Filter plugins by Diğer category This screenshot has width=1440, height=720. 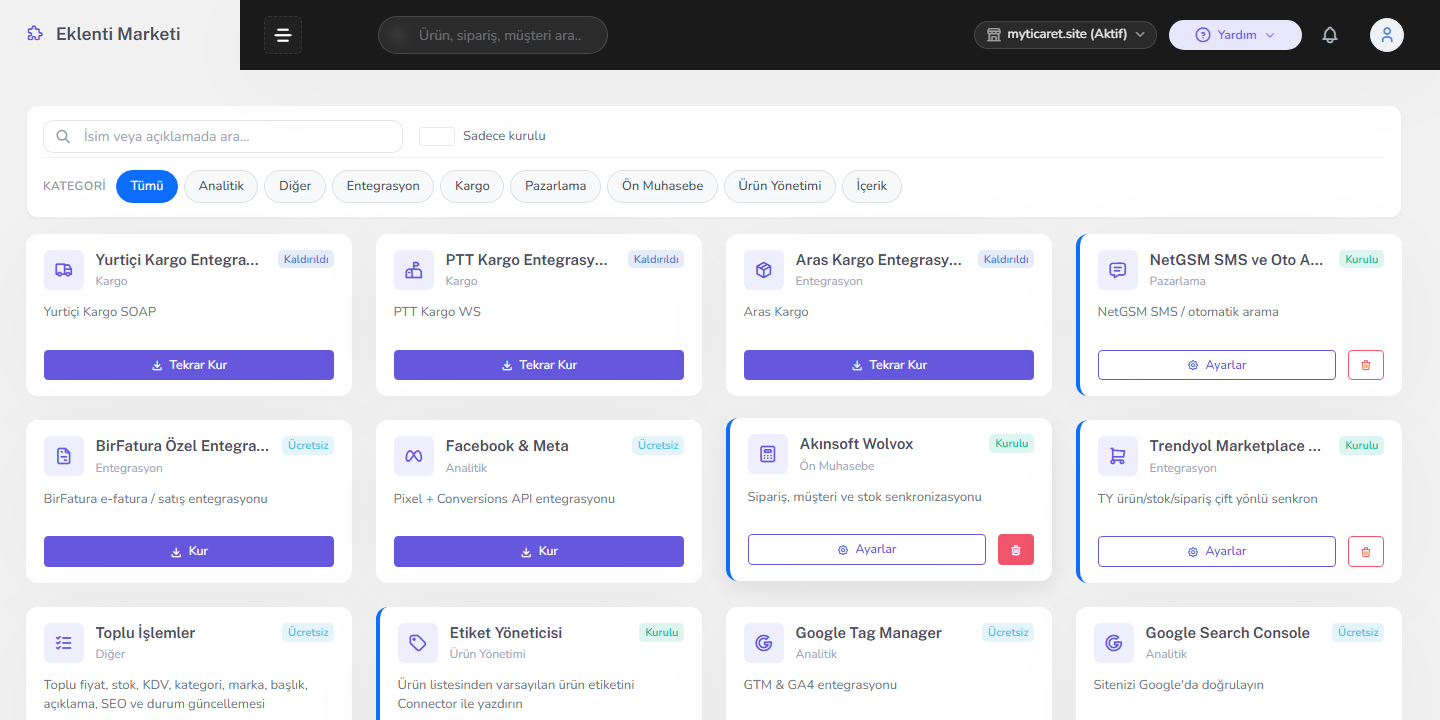point(295,186)
